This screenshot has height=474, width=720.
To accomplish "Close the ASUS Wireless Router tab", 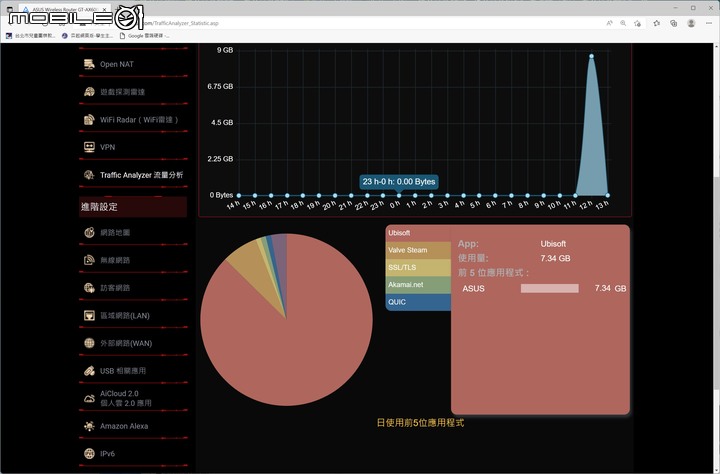I will (x=105, y=9).
